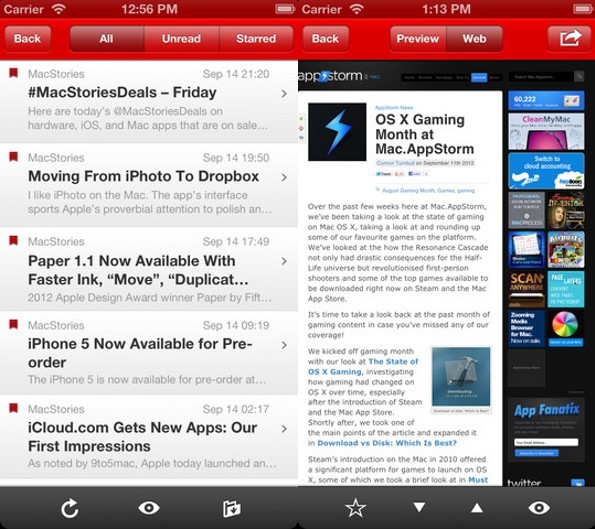This screenshot has width=595, height=529.
Task: Switch to Preview mode
Action: [x=418, y=38]
